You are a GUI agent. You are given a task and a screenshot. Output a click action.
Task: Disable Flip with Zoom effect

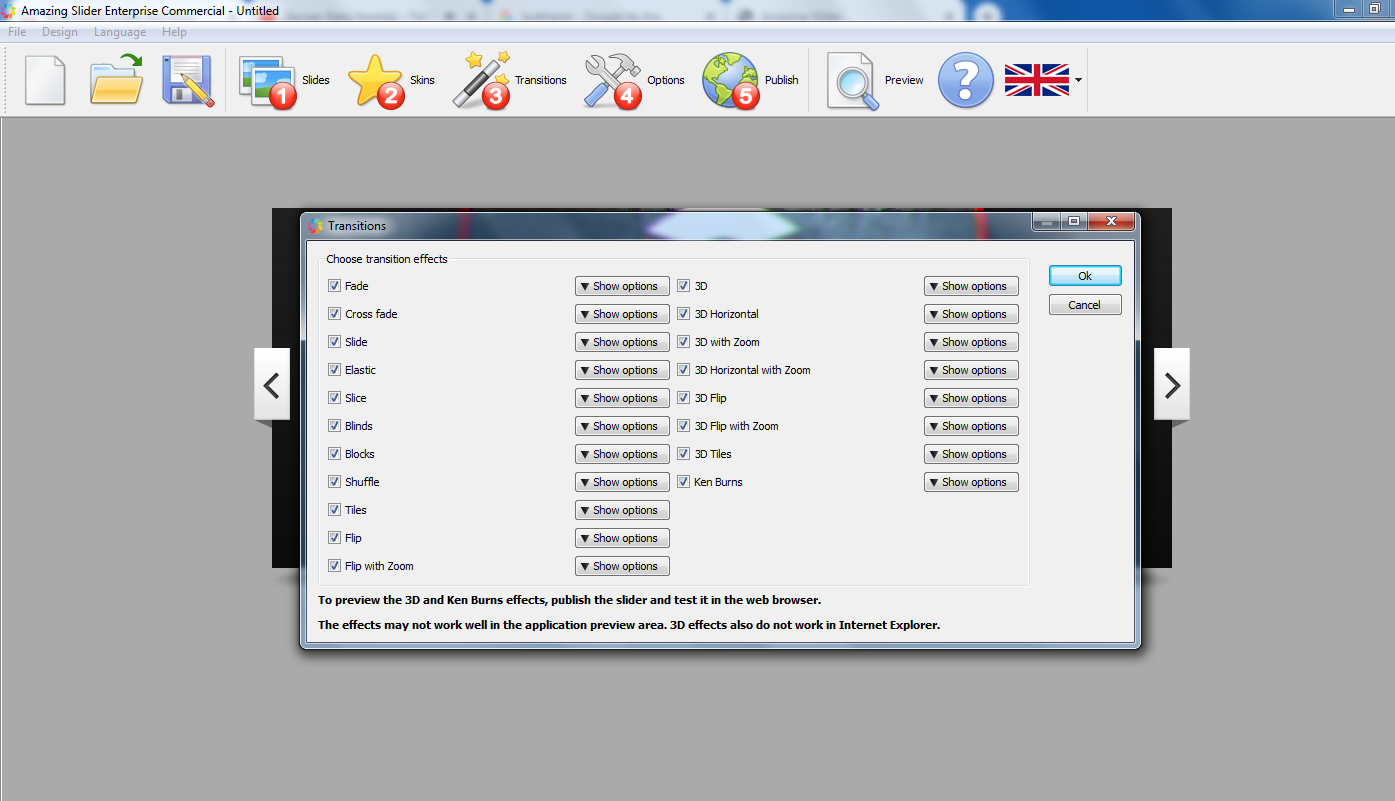click(335, 566)
